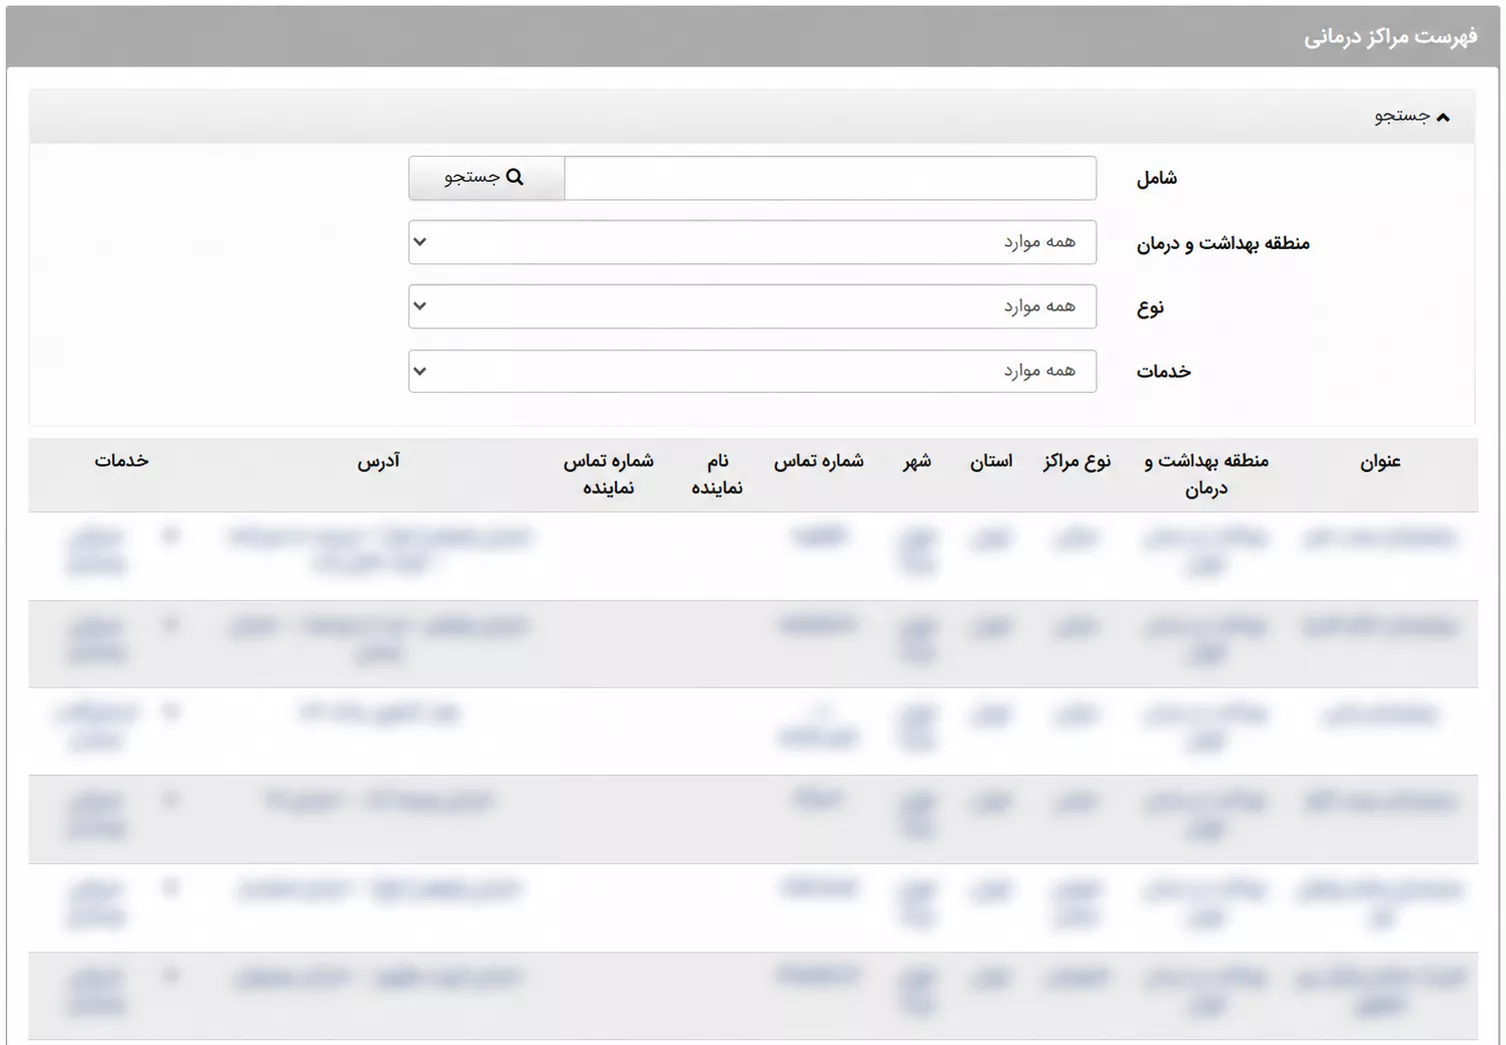
Task: Click the نام نماینده column header
Action: (x=717, y=474)
